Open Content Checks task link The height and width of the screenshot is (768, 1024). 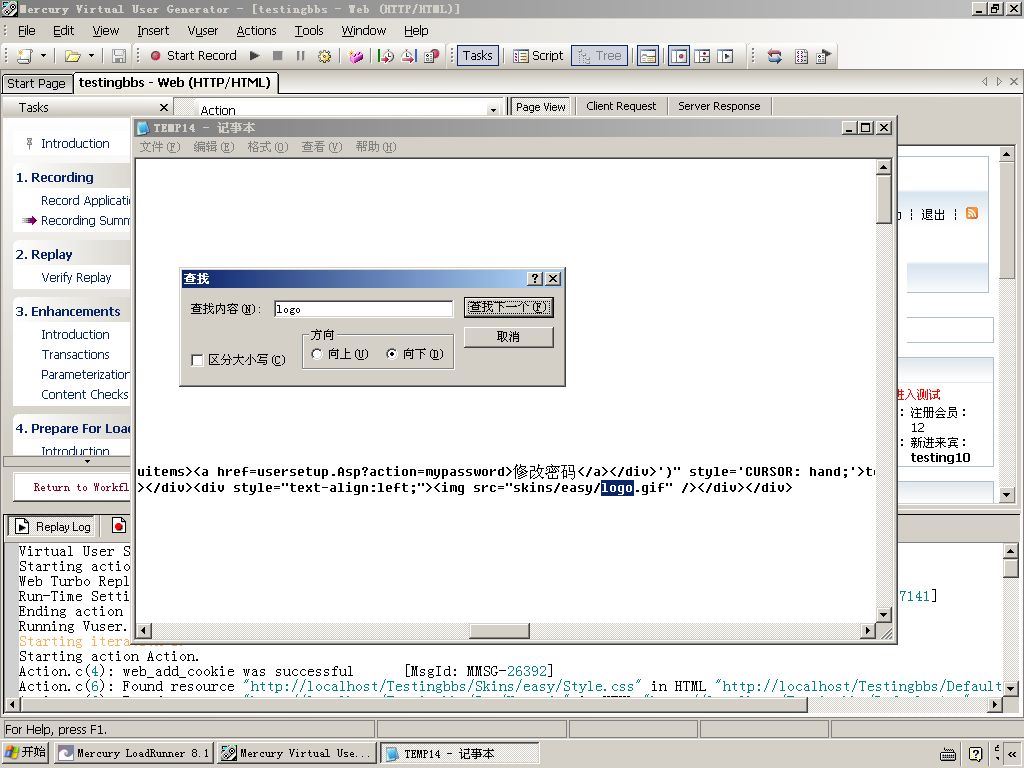coord(85,394)
